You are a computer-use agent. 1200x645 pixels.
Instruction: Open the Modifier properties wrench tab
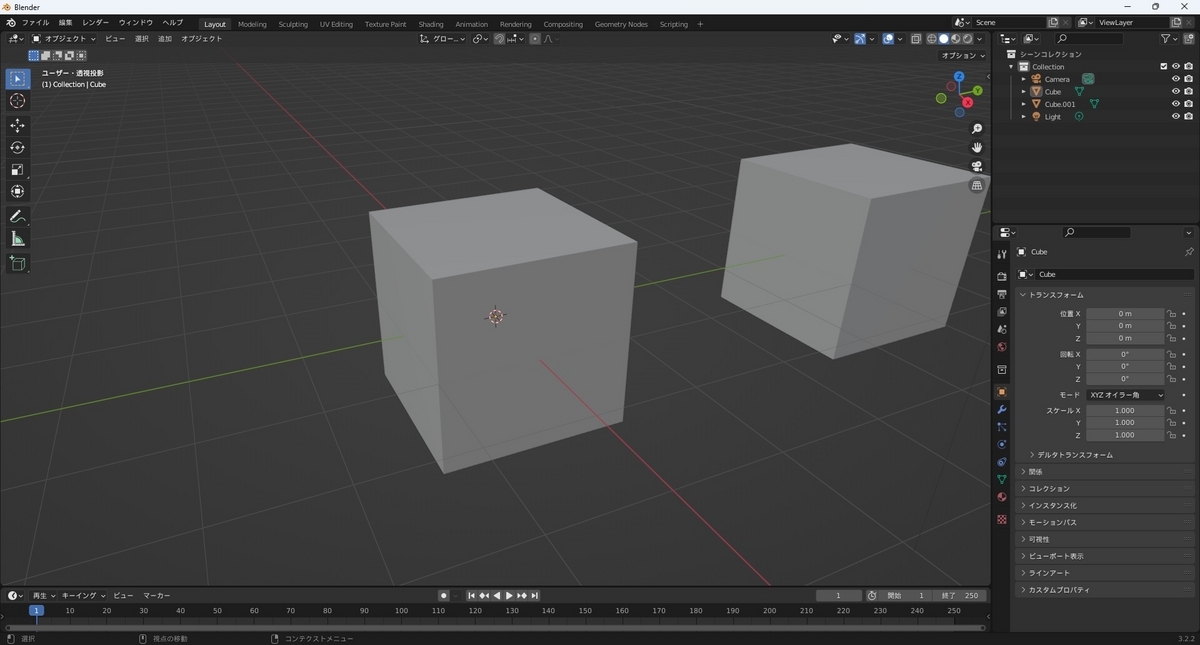pyautogui.click(x=1000, y=410)
